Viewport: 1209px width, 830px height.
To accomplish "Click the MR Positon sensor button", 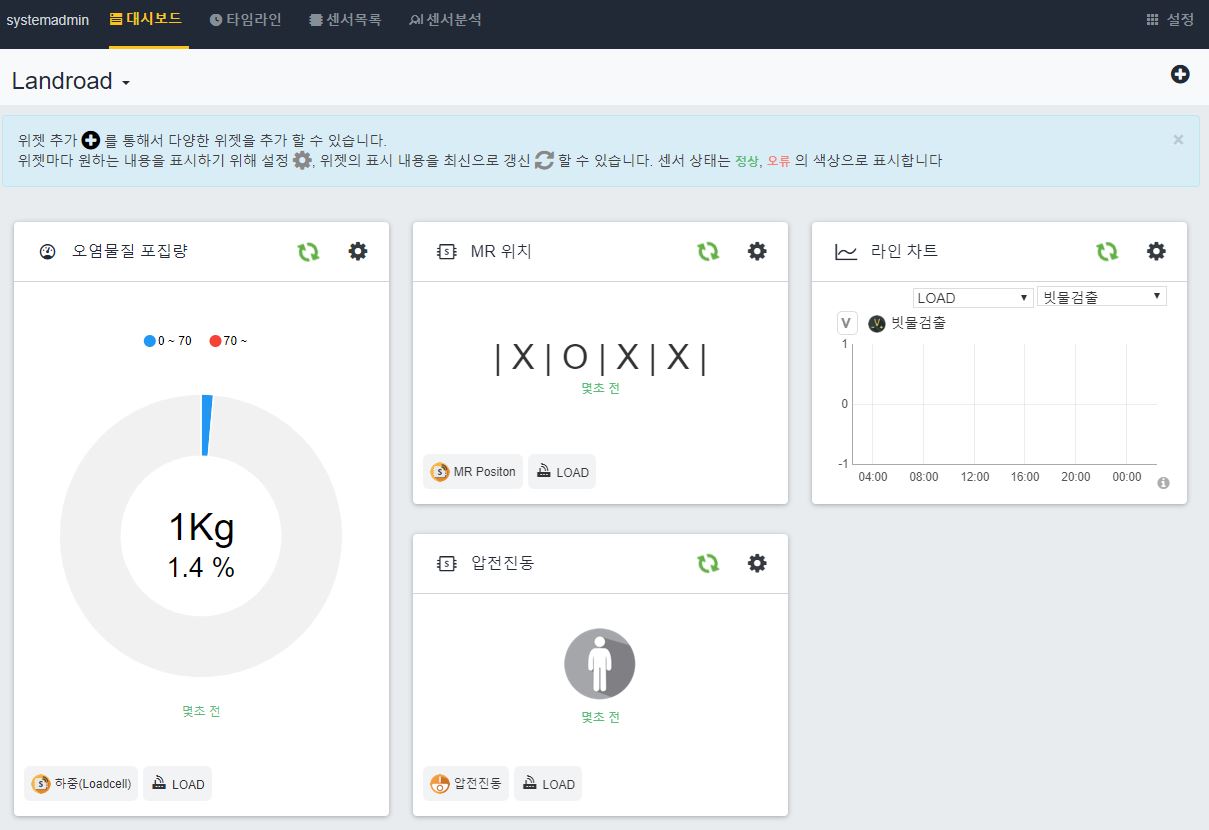I will [473, 472].
